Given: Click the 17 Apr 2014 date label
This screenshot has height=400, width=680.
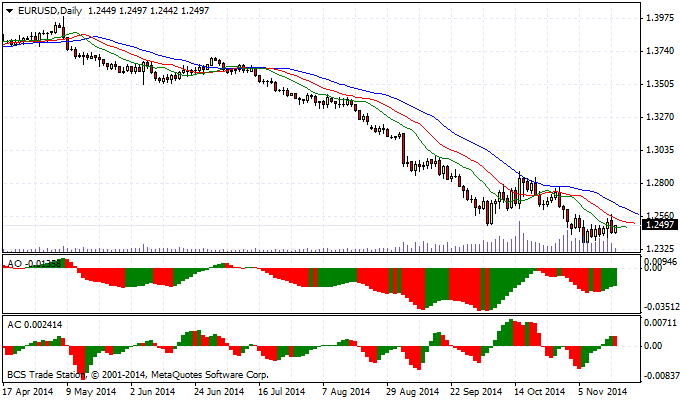Looking at the screenshot, I should 28,392.
